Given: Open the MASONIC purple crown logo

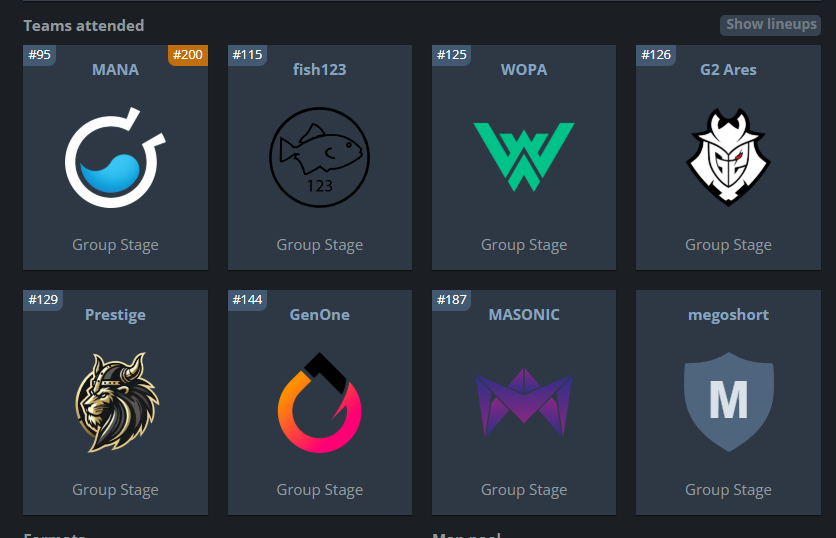Looking at the screenshot, I should point(524,402).
